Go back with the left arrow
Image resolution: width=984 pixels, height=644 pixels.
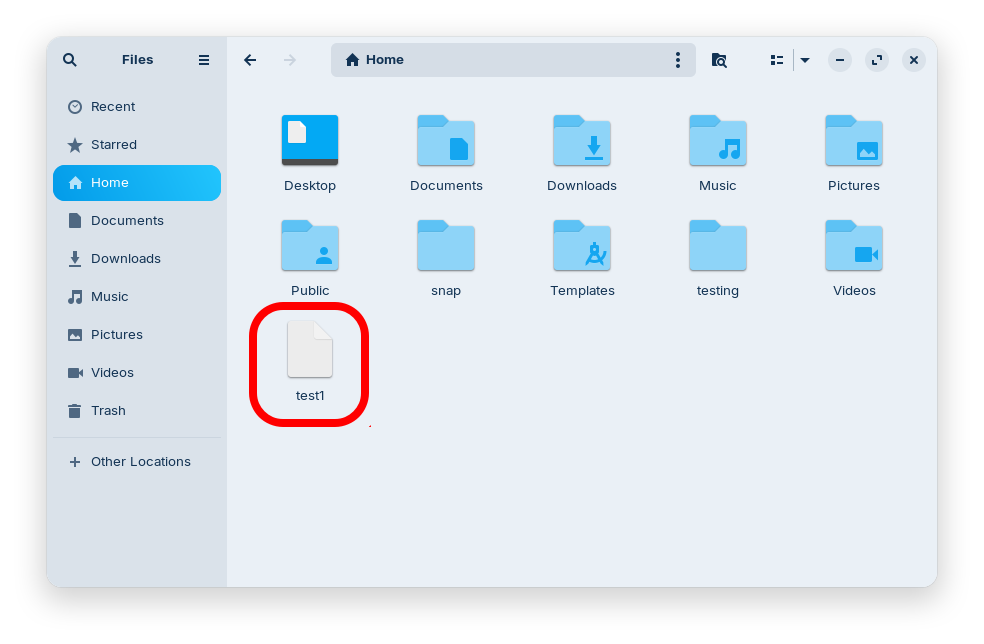[250, 60]
